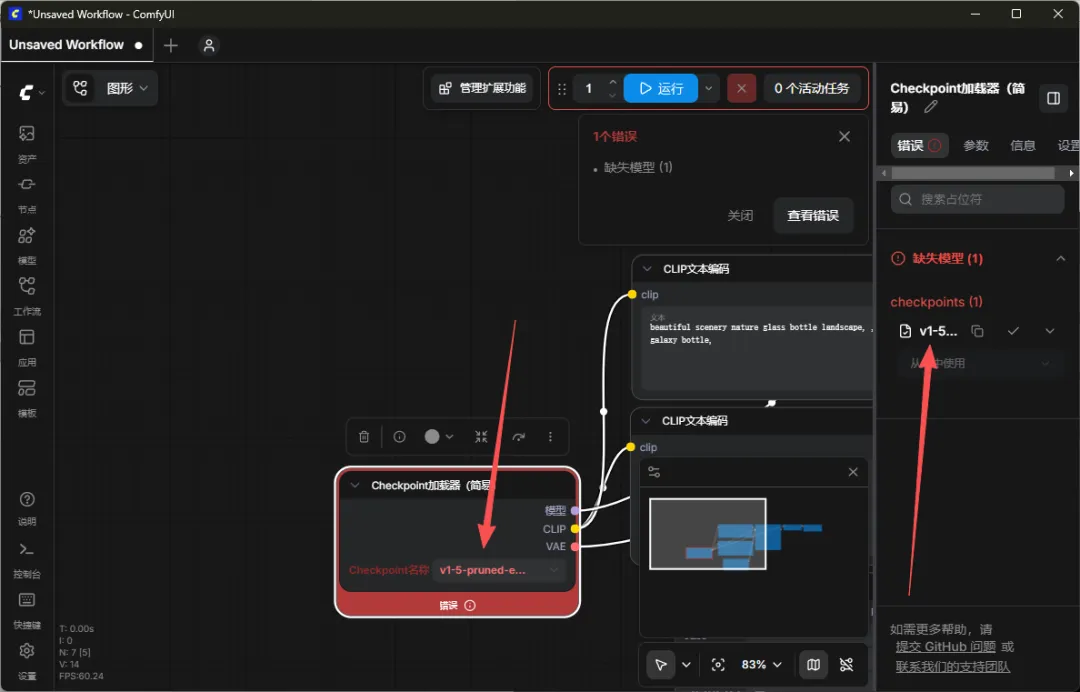Open the pointer mode dropdown arrow

point(686,664)
